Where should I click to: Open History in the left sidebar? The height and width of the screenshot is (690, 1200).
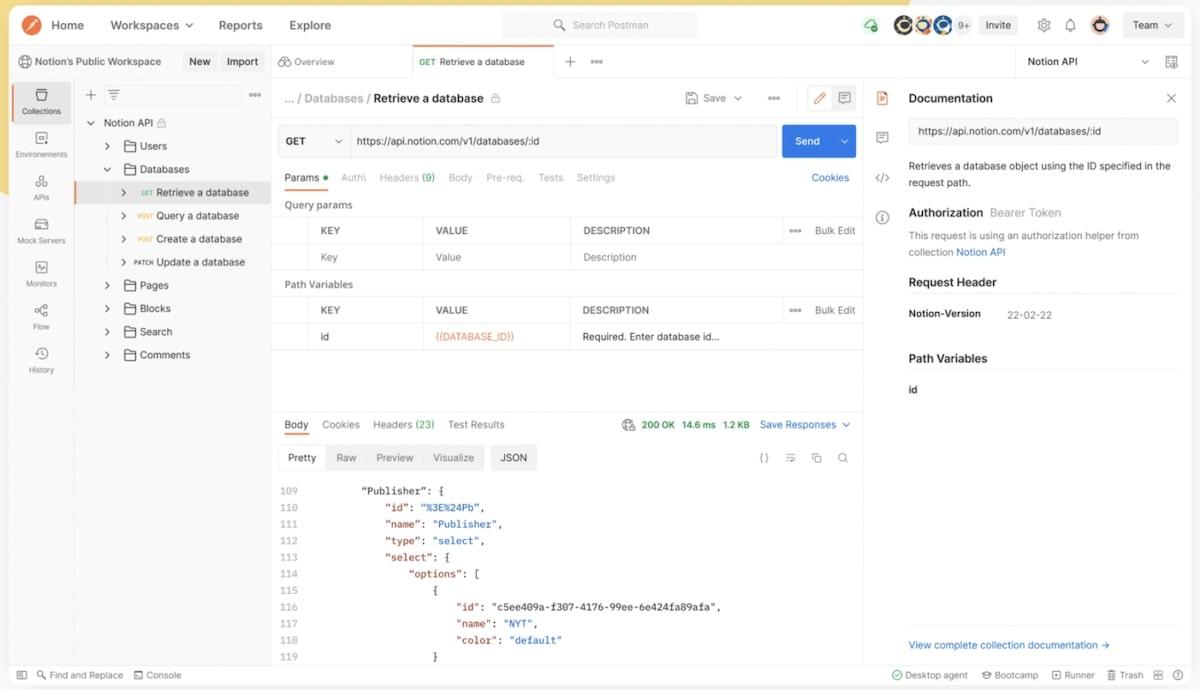41,359
